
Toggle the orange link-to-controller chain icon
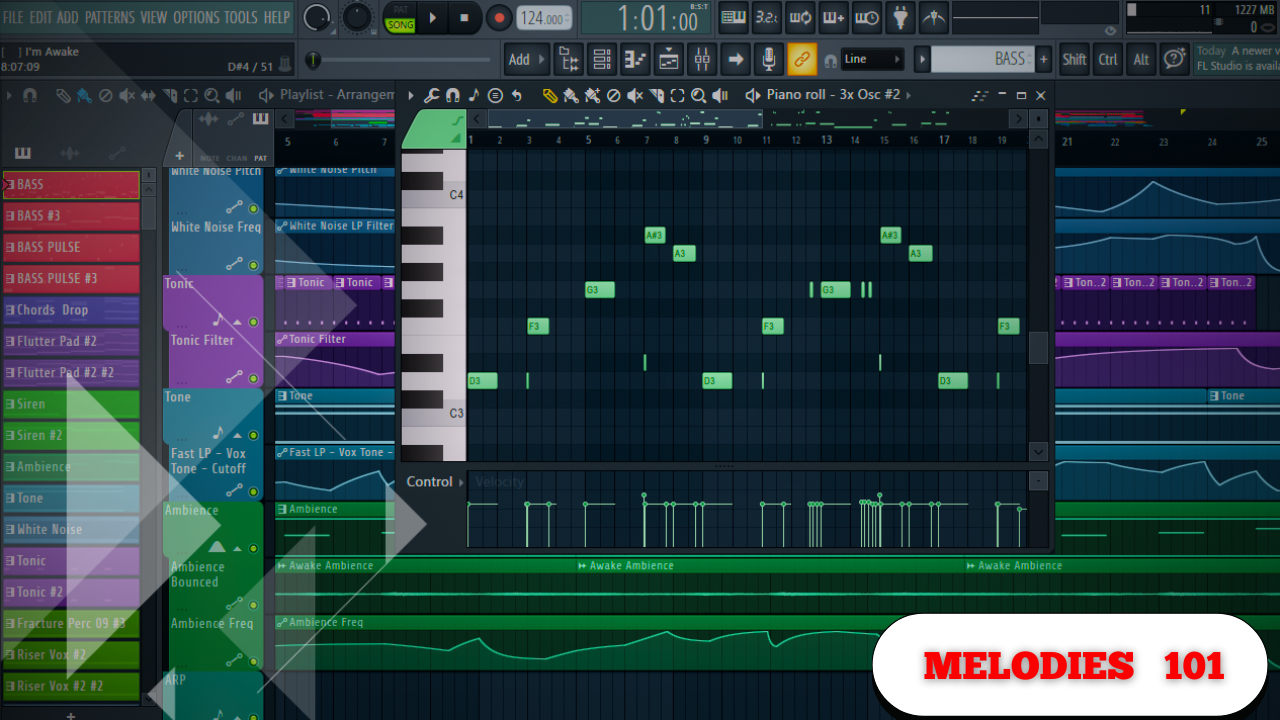pos(802,60)
